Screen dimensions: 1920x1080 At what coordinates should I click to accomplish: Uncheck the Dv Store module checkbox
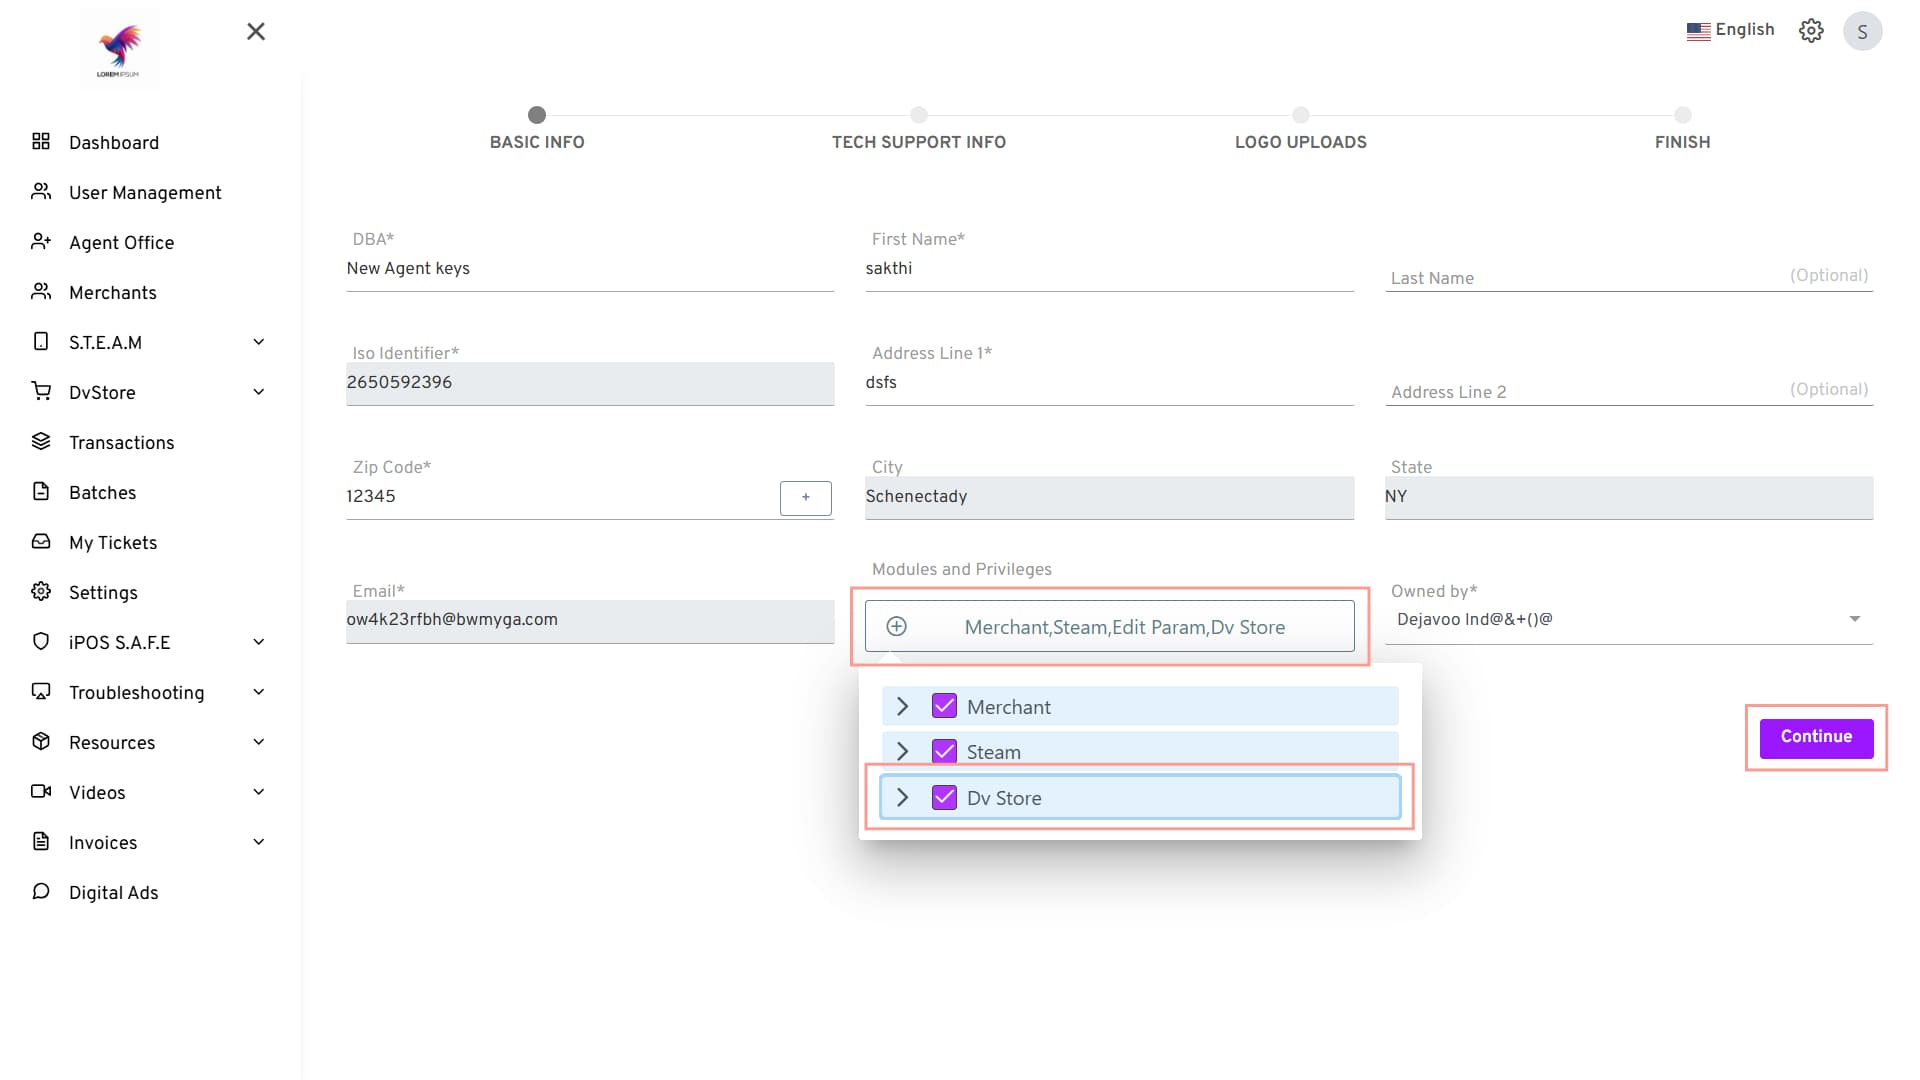coord(944,797)
